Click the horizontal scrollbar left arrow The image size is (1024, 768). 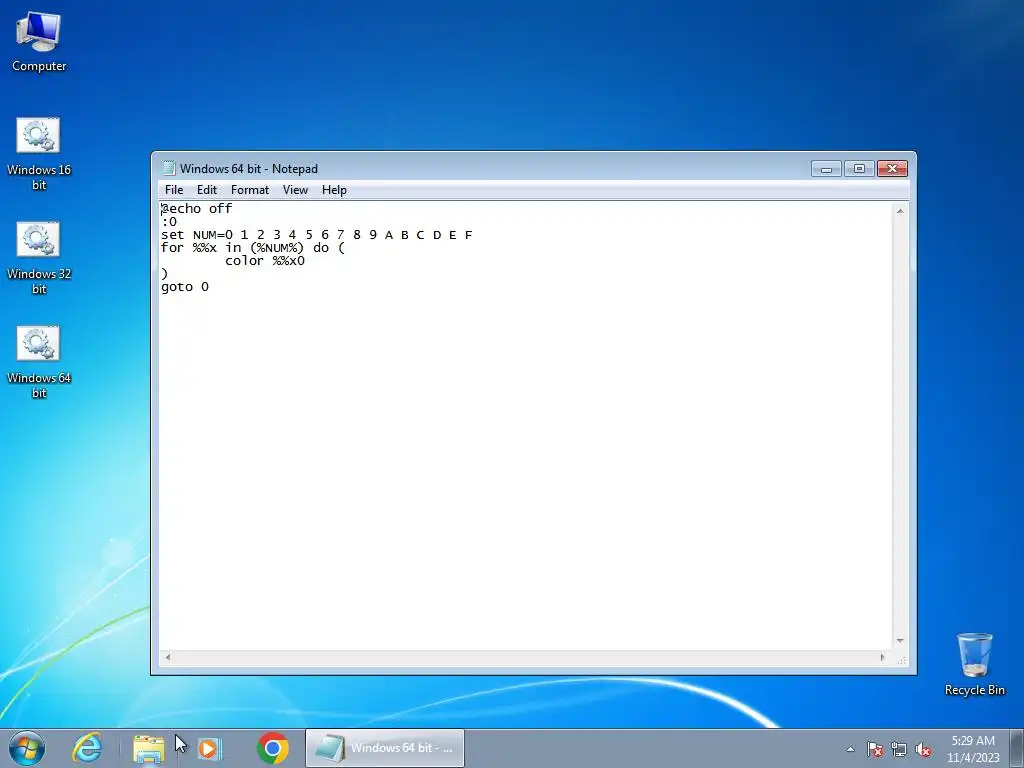pyautogui.click(x=167, y=657)
